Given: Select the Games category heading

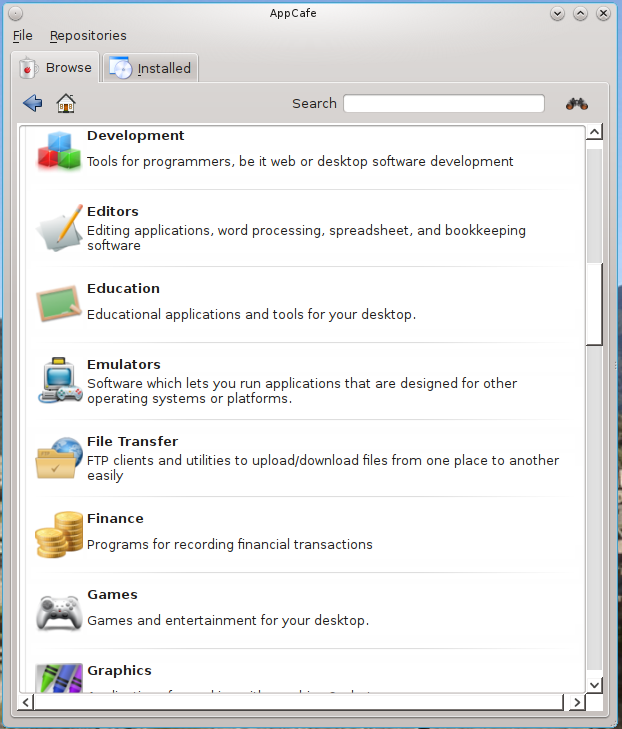Looking at the screenshot, I should [x=112, y=595].
